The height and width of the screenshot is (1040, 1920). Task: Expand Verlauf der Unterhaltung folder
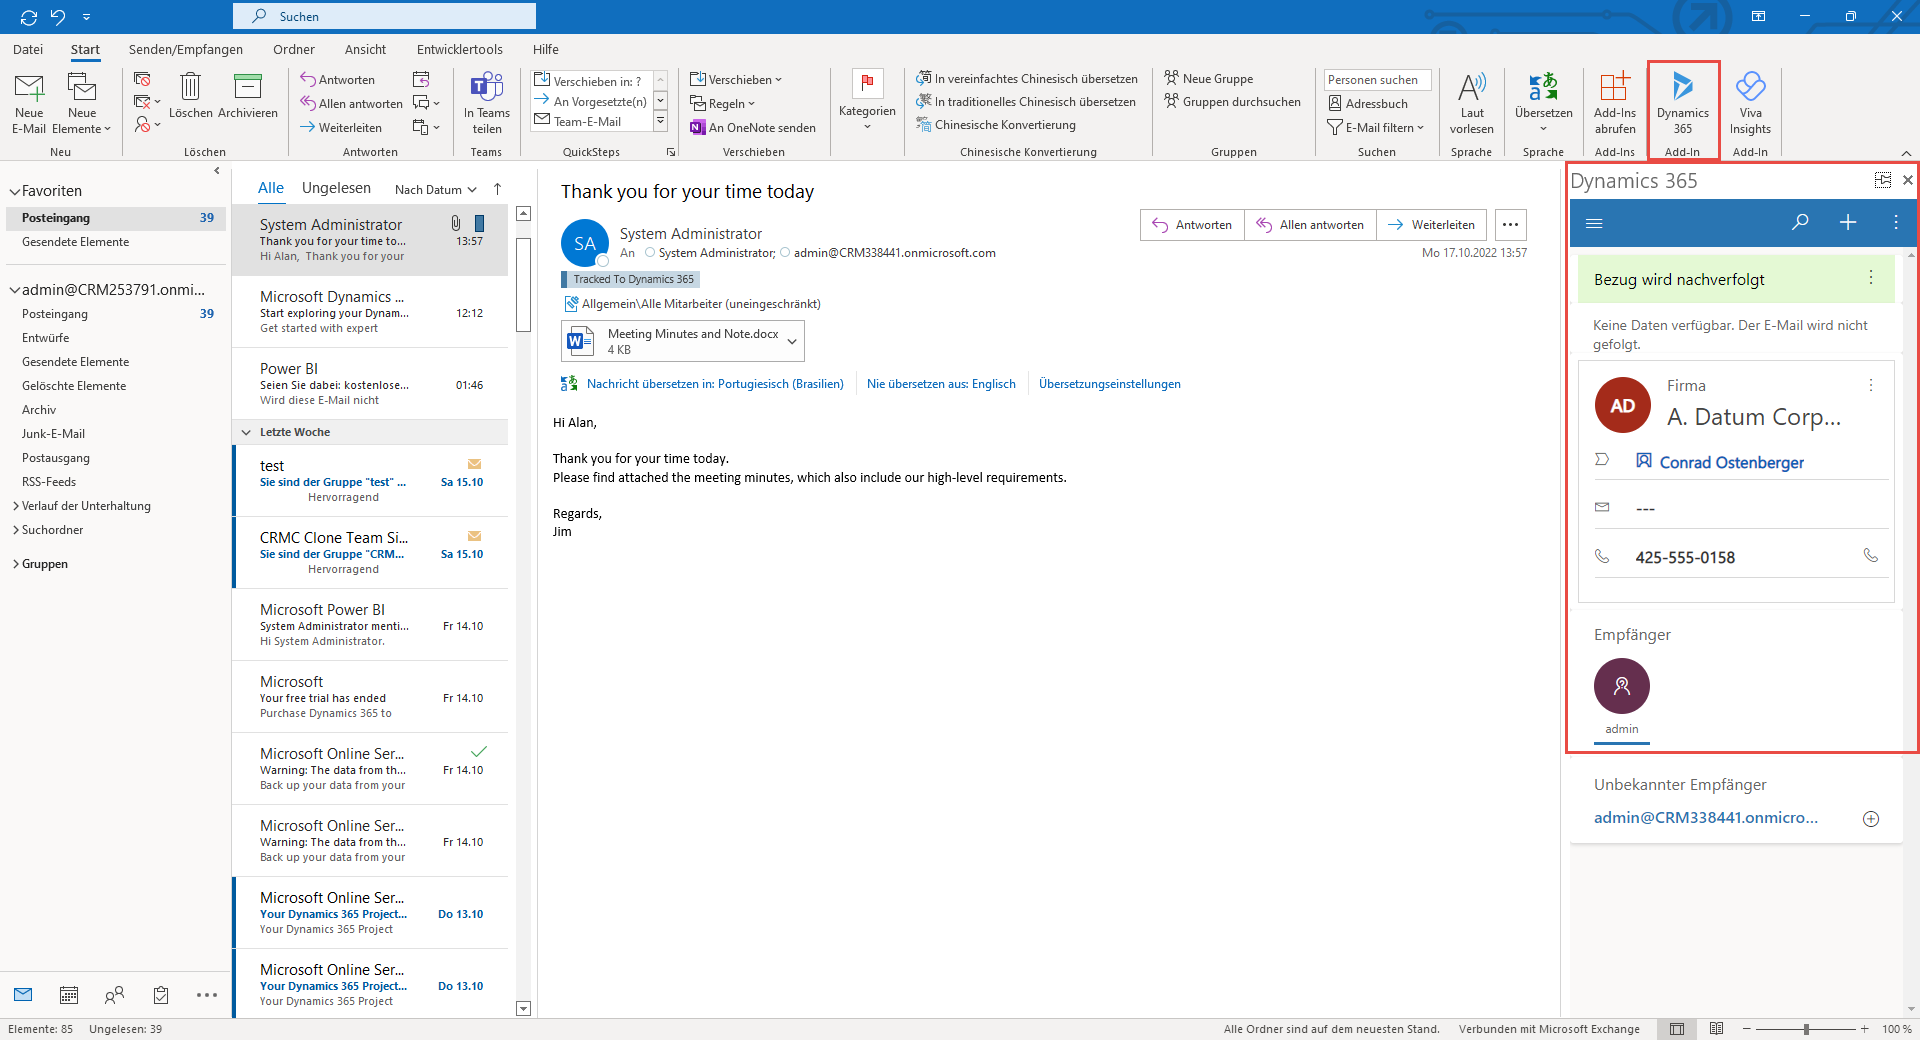pos(16,506)
